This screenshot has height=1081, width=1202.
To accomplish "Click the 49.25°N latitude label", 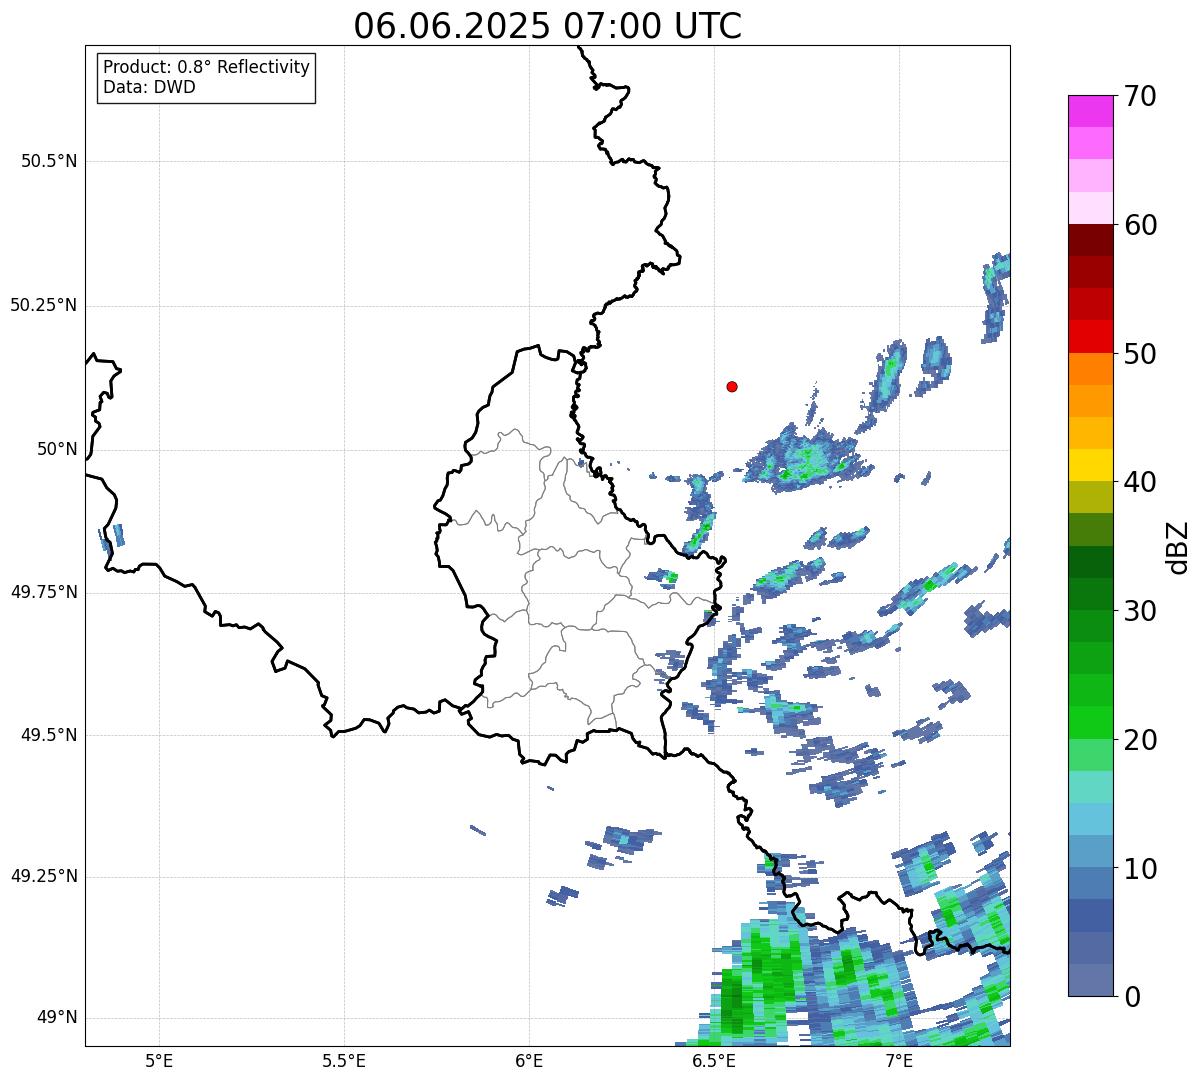I will click(44, 876).
